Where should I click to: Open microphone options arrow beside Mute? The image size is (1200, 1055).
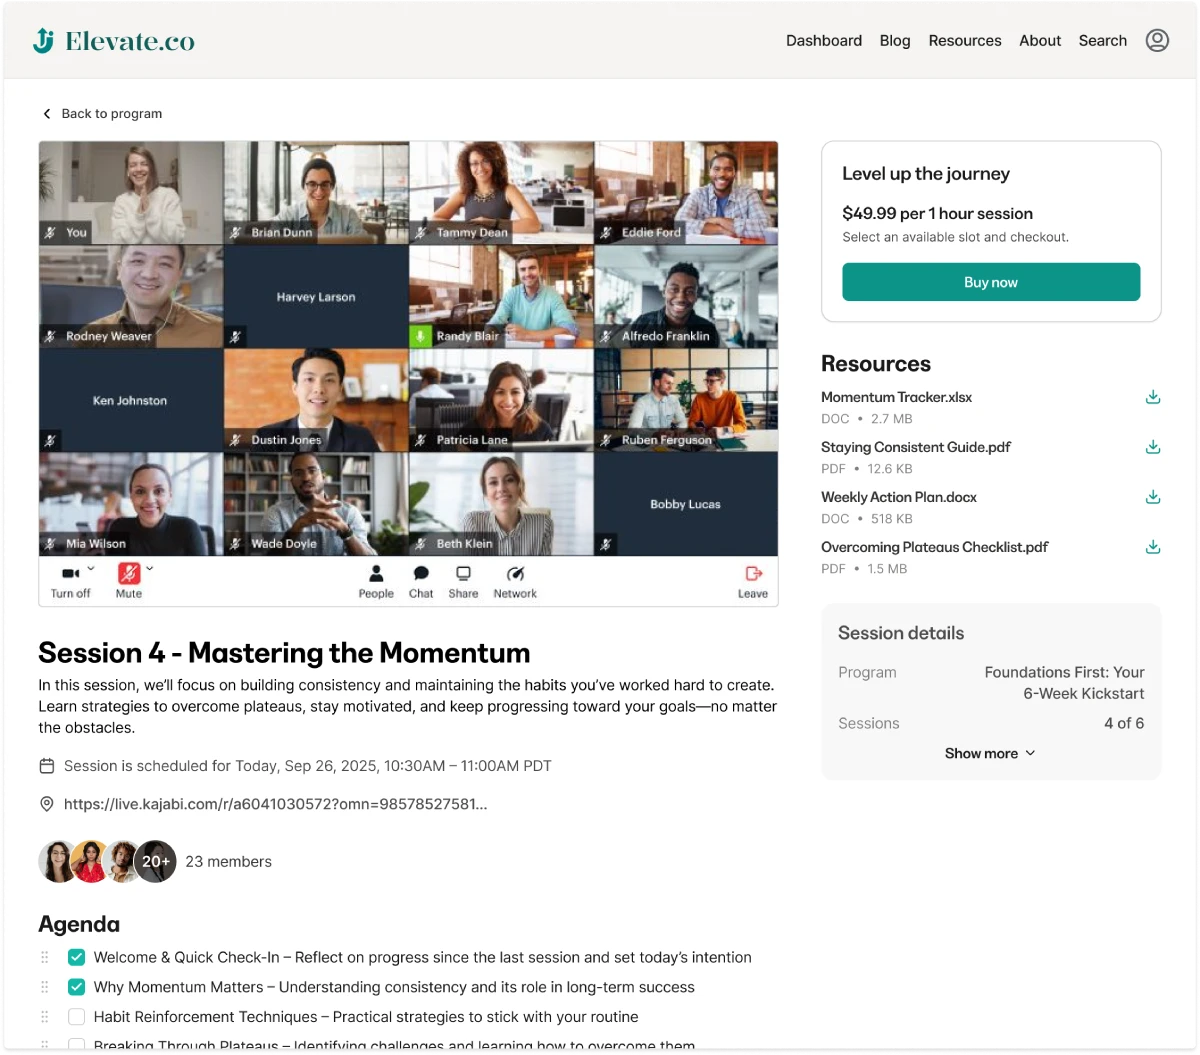[x=150, y=568]
